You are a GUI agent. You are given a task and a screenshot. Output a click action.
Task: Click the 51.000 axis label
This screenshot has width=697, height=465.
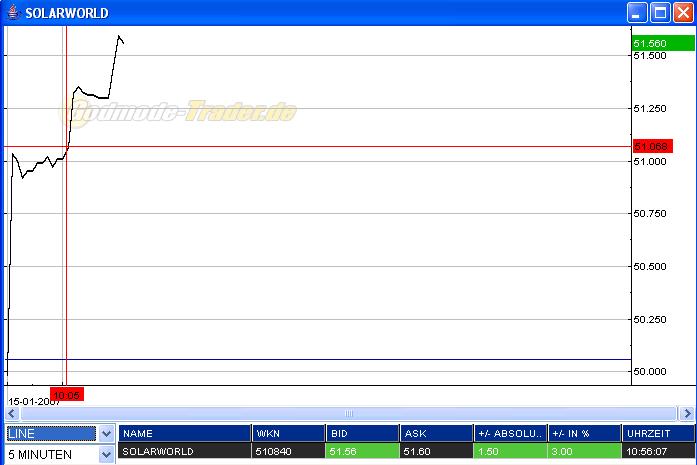point(650,161)
